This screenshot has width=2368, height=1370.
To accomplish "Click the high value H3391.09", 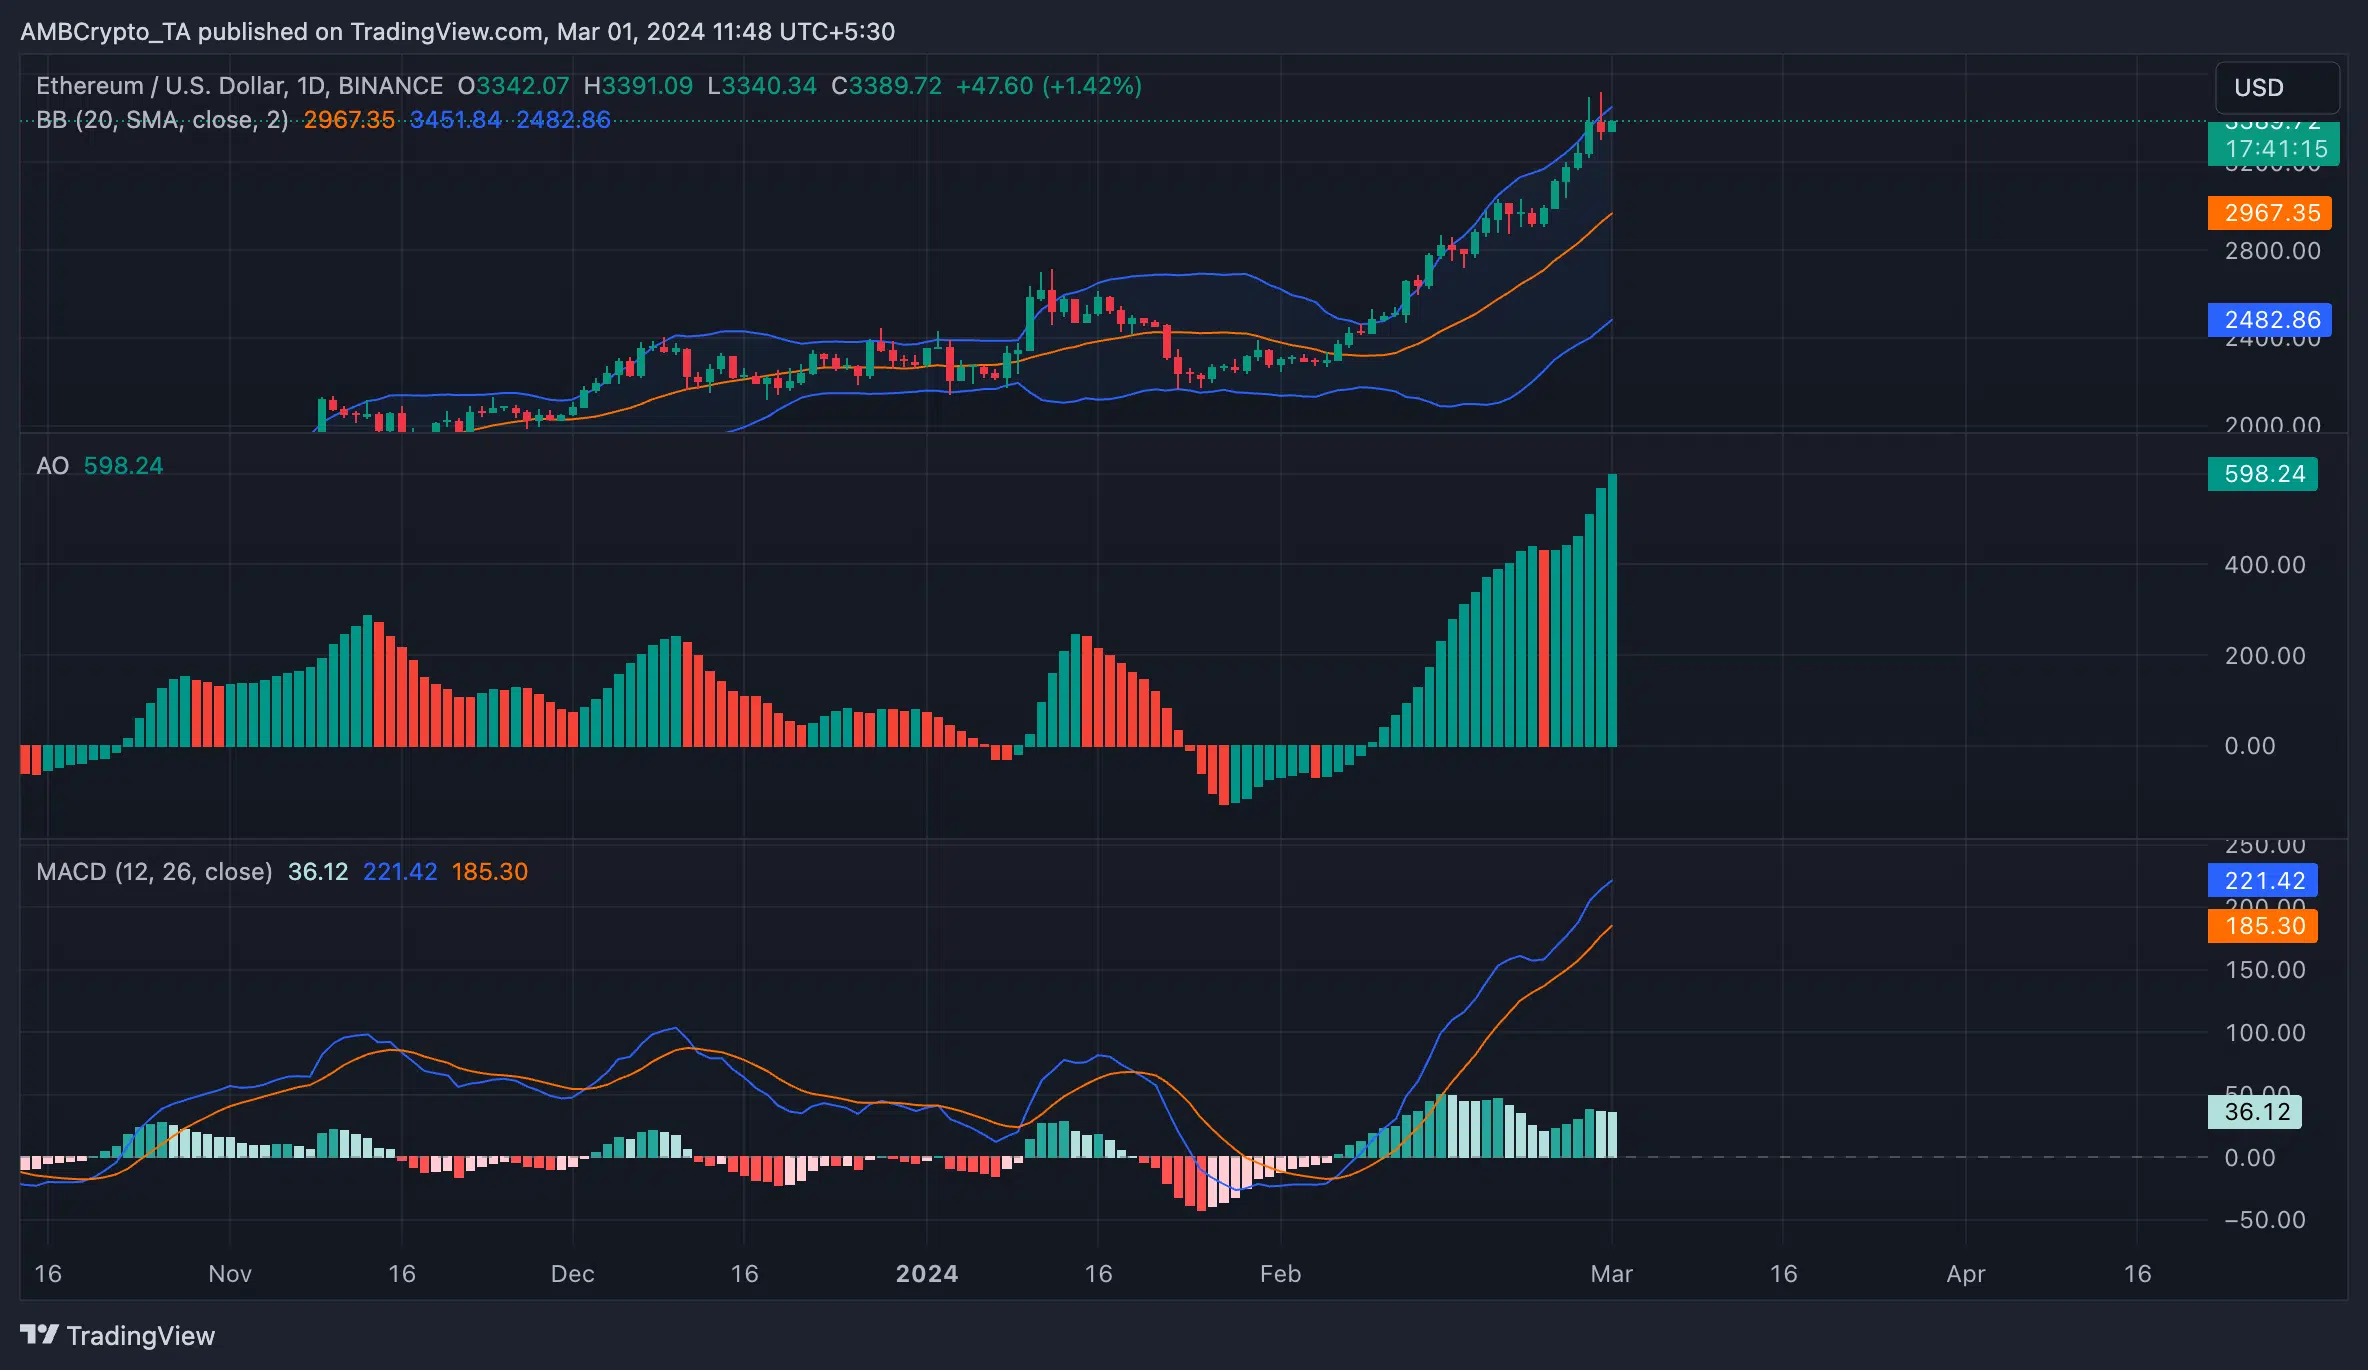I will click(x=638, y=86).
